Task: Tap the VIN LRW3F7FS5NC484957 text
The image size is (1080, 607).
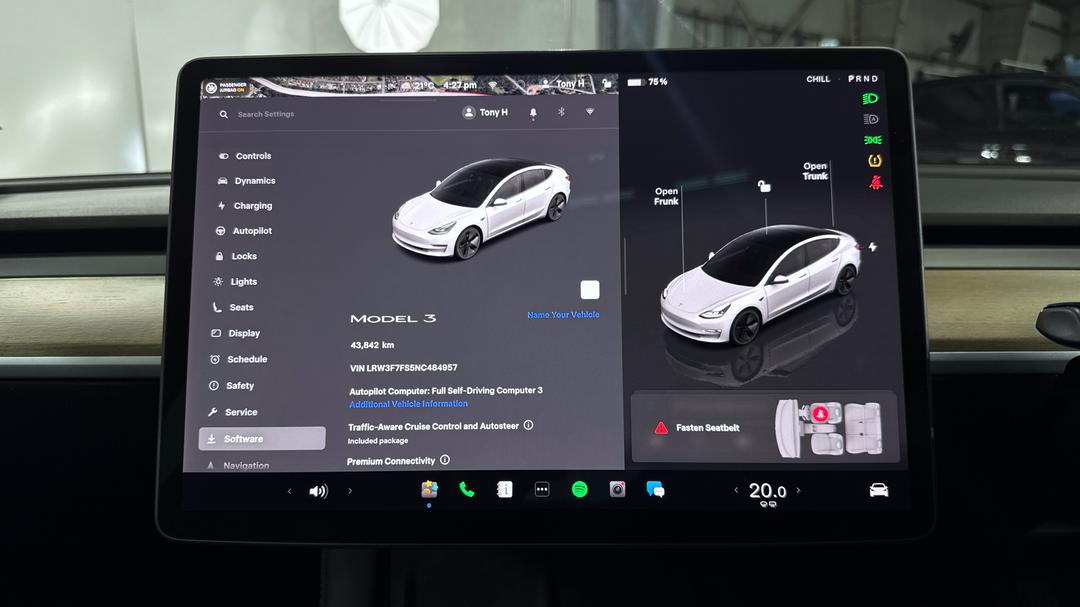Action: pos(403,368)
